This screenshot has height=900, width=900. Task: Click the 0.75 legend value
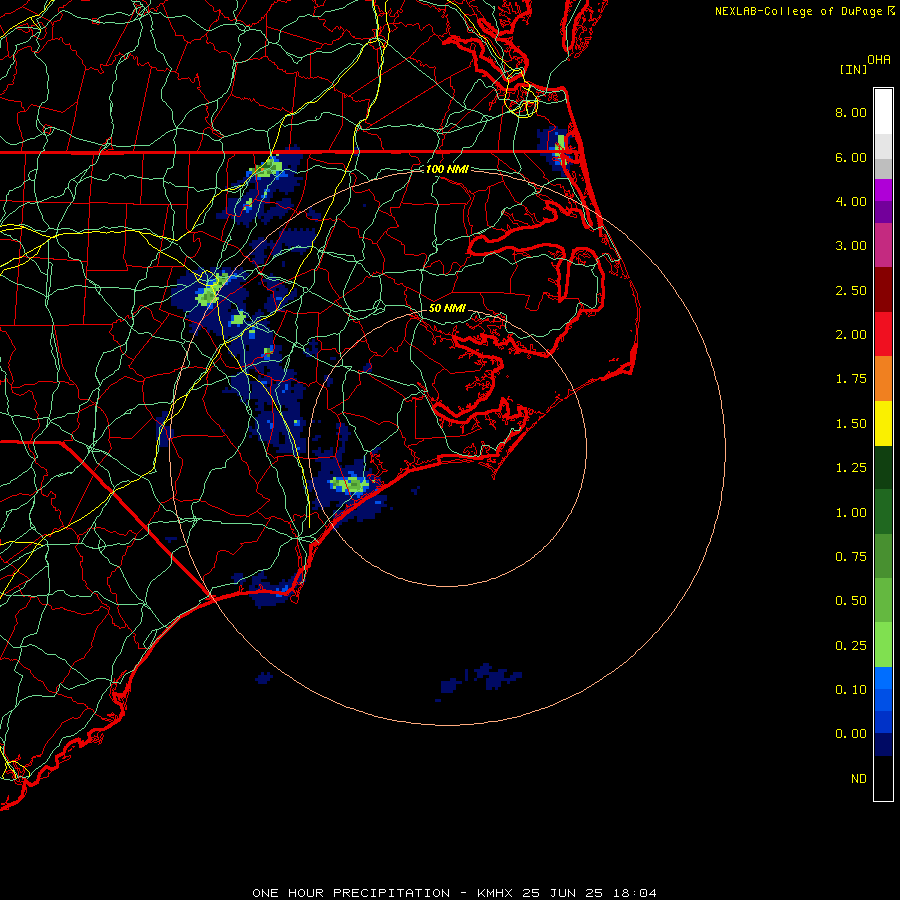851,557
